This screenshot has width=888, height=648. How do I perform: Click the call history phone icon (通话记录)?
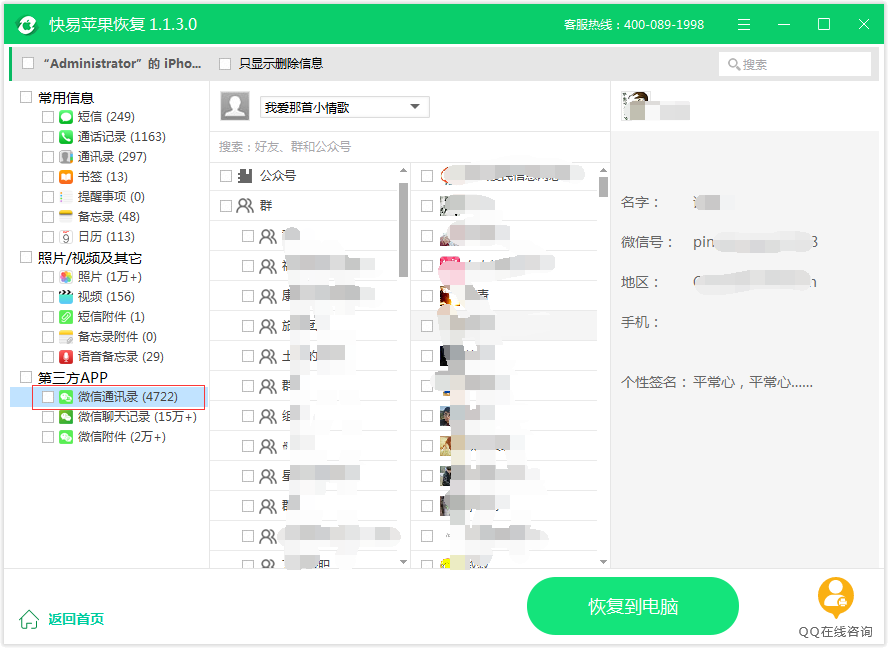(66, 137)
